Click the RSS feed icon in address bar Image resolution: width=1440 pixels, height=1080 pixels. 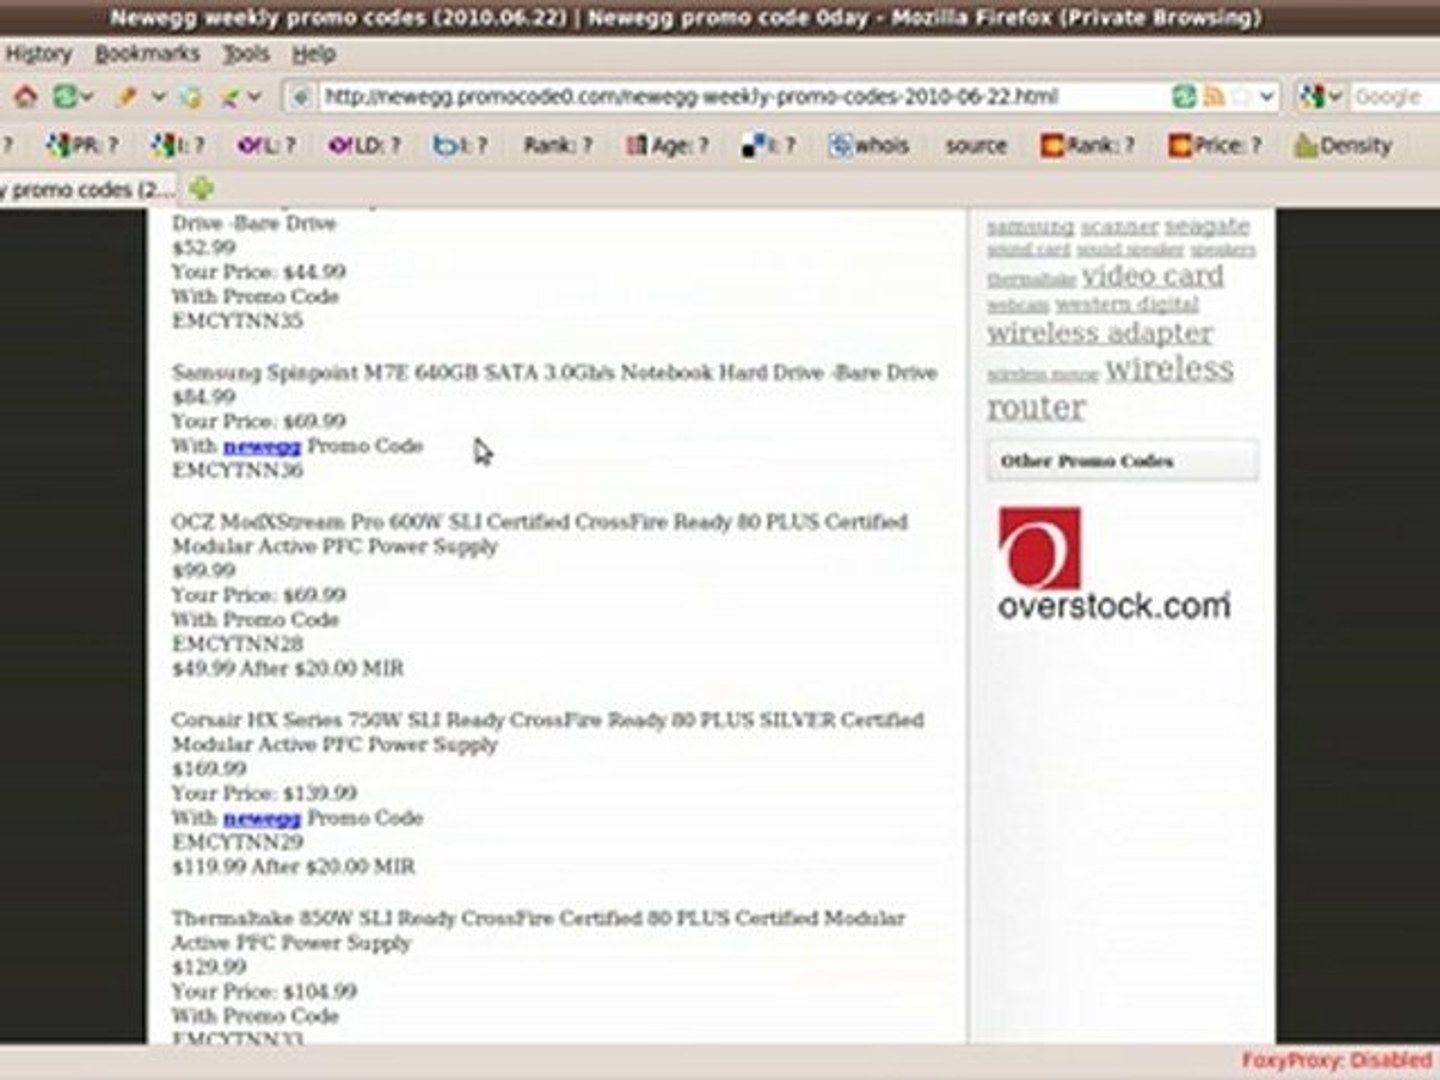[x=1214, y=97]
